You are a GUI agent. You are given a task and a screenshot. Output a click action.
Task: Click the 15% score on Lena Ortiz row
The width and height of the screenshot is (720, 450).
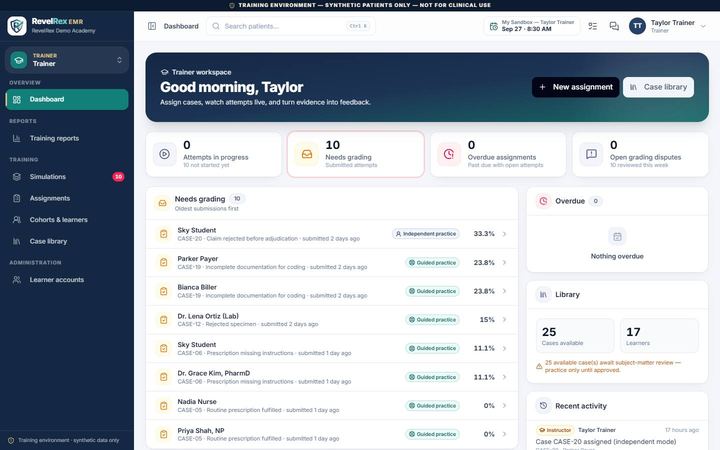(487, 320)
